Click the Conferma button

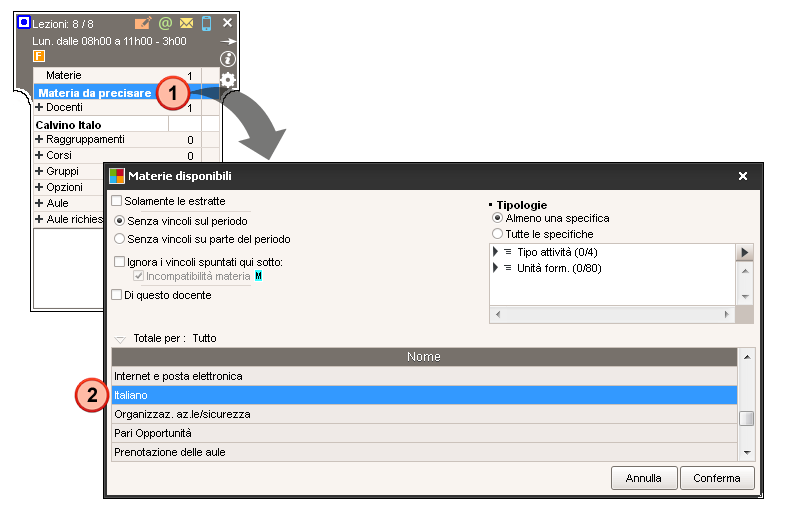[717, 478]
